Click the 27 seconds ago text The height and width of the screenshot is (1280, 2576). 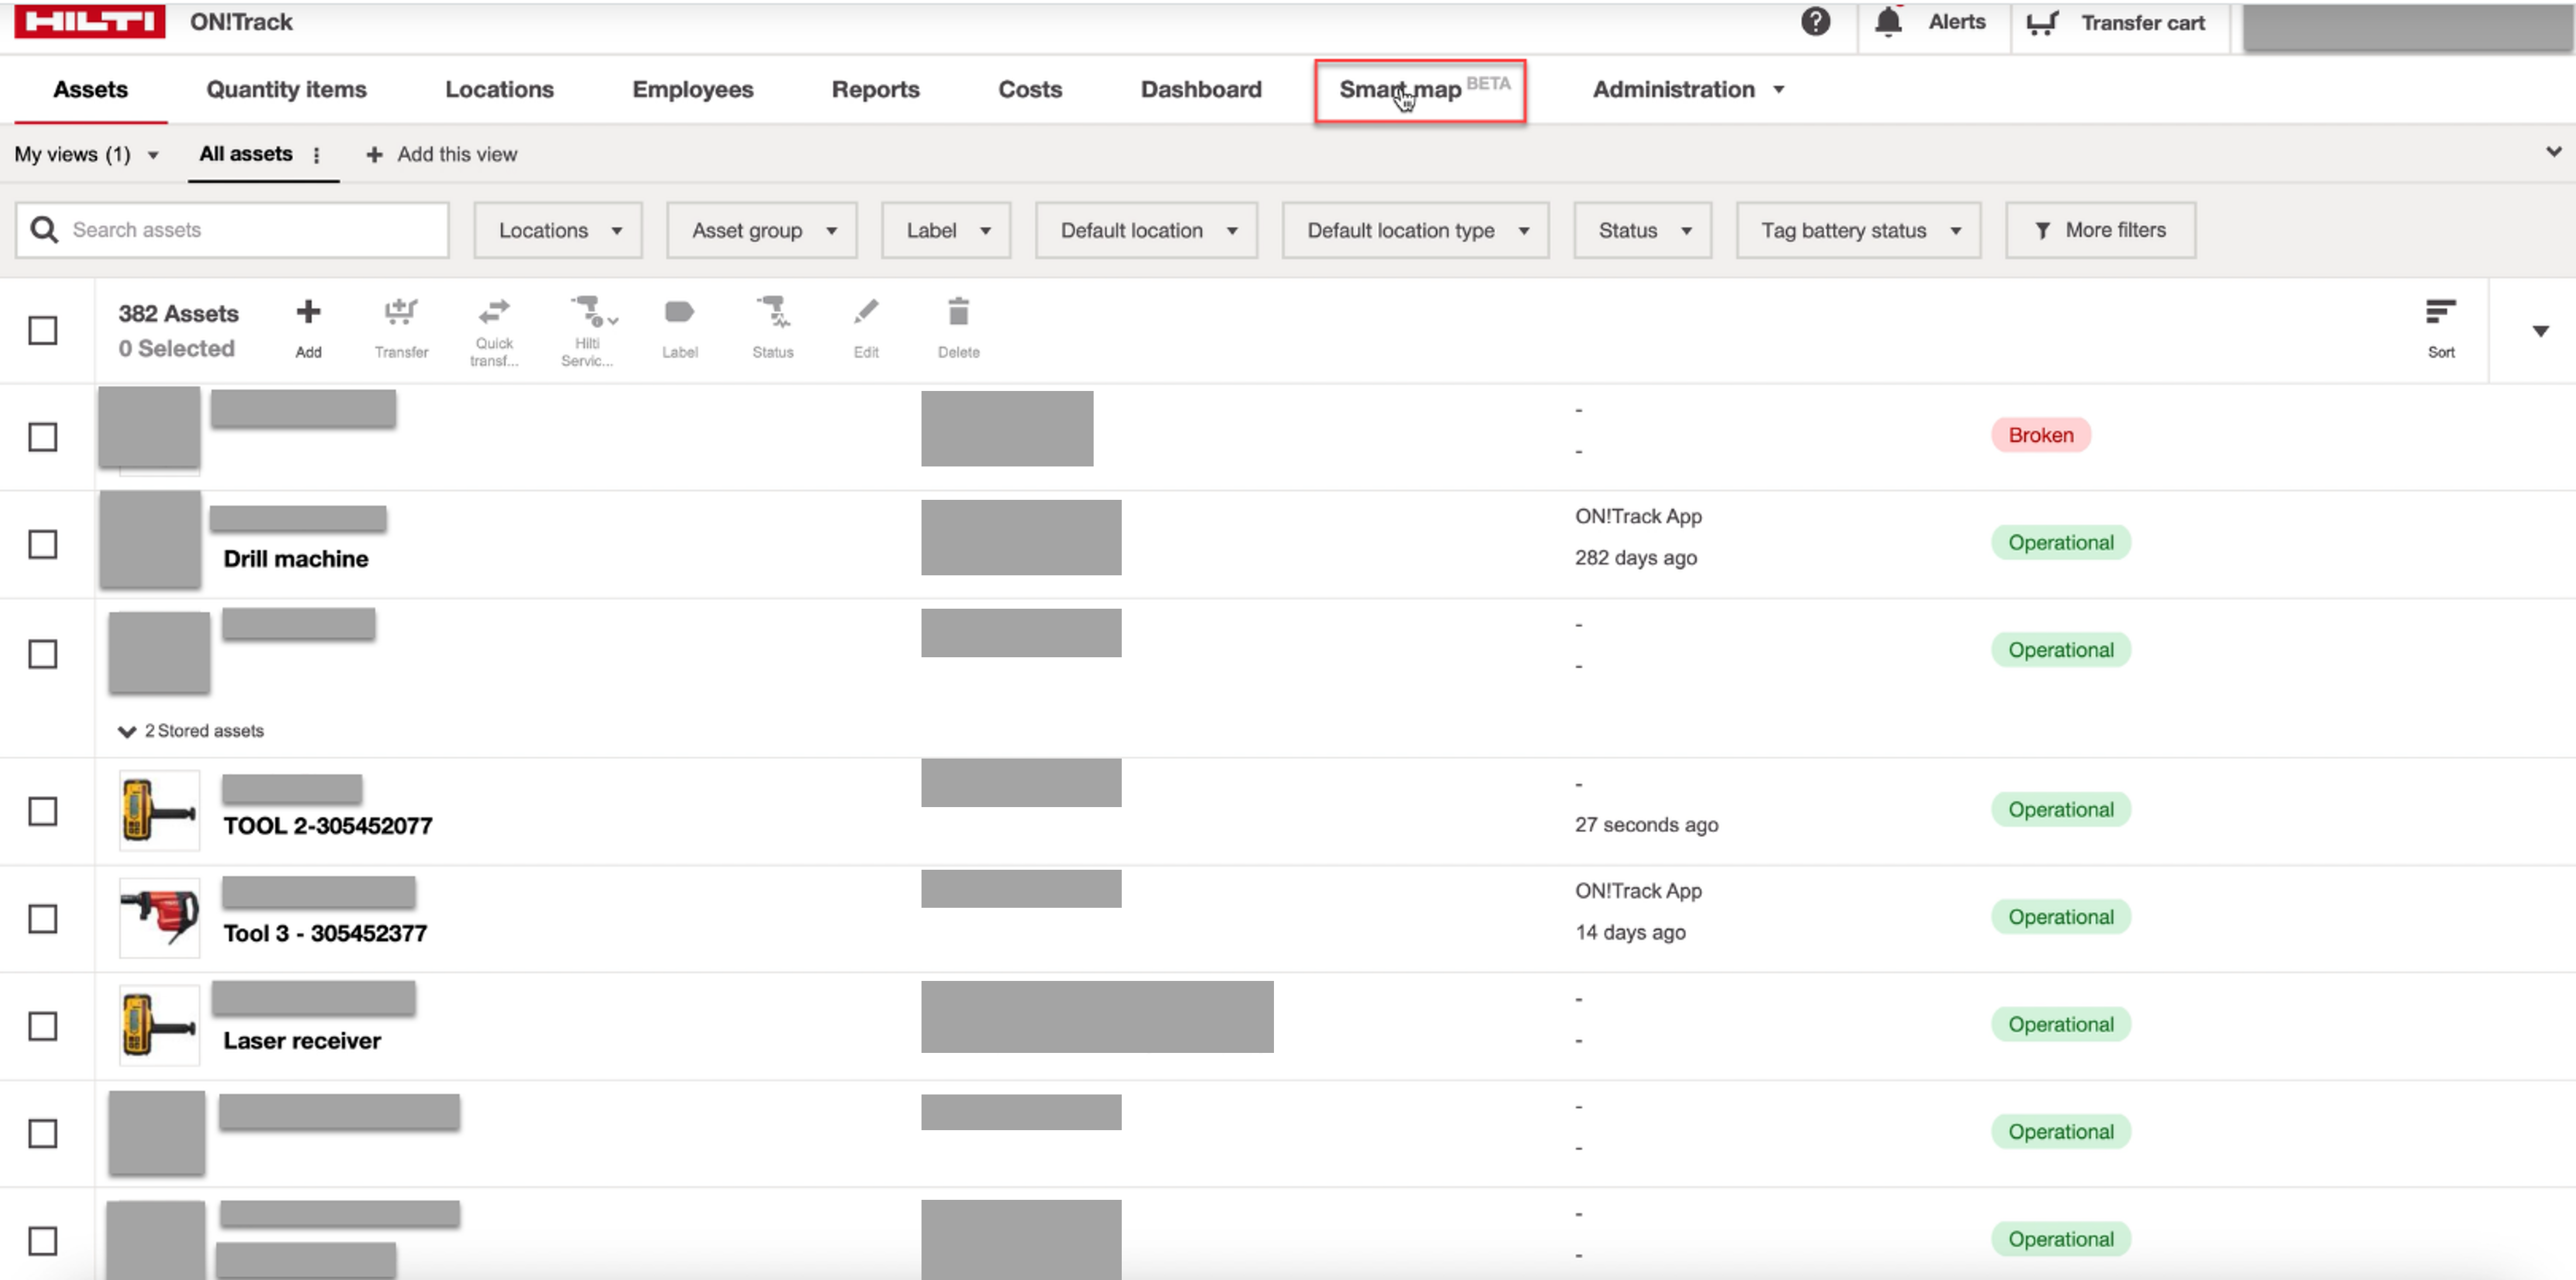1646,824
